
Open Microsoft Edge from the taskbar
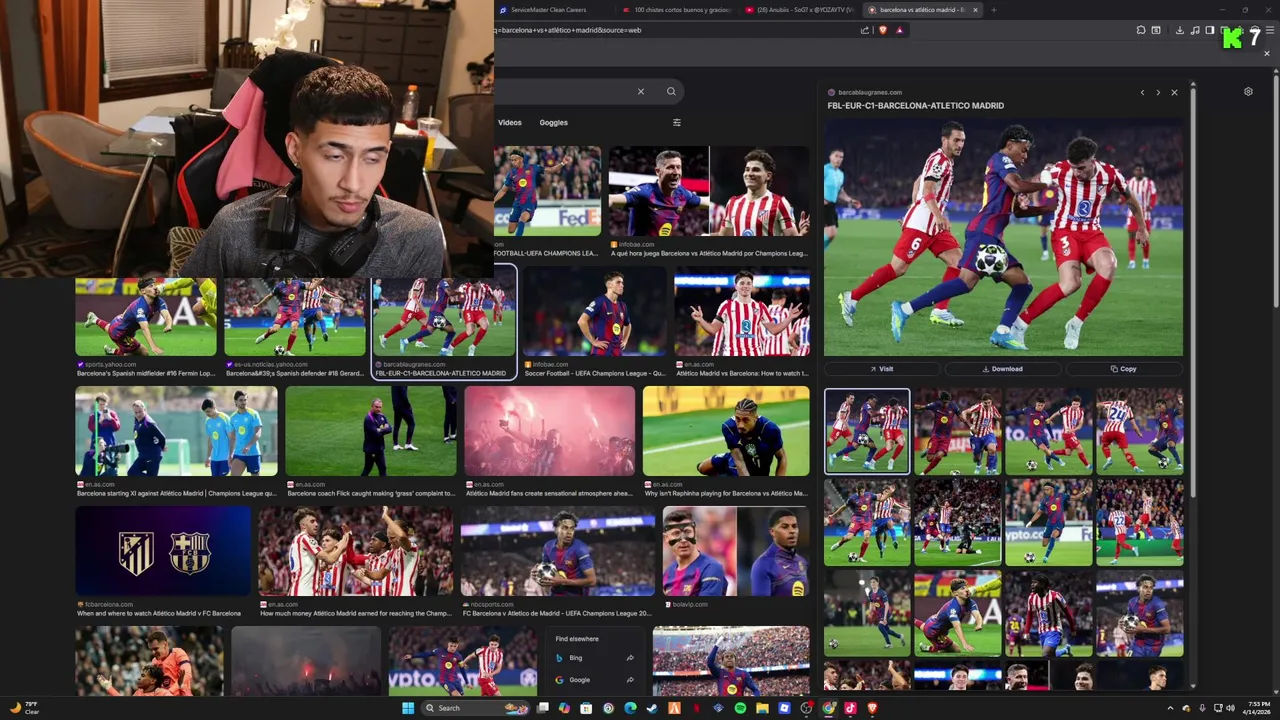tap(630, 708)
